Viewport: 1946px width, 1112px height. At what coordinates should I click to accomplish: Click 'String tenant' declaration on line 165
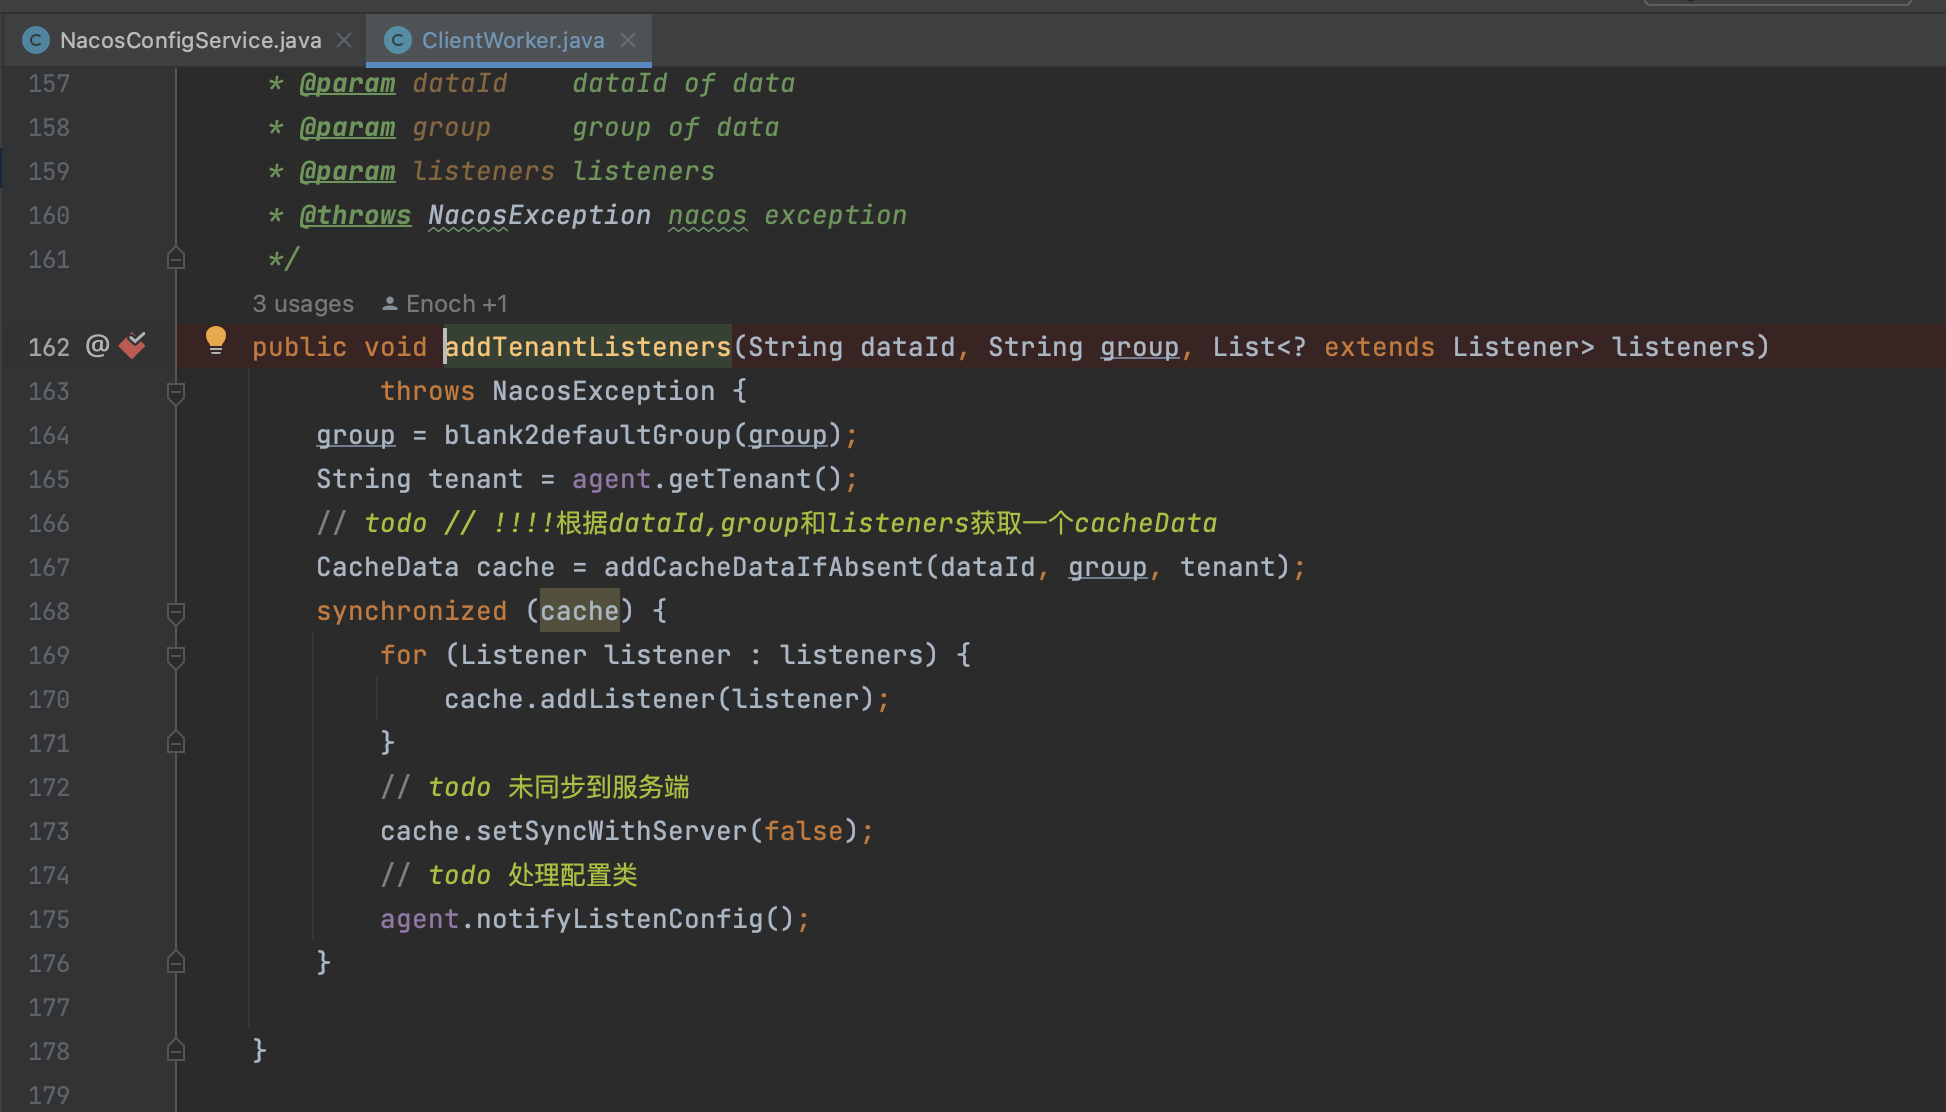pyautogui.click(x=420, y=479)
